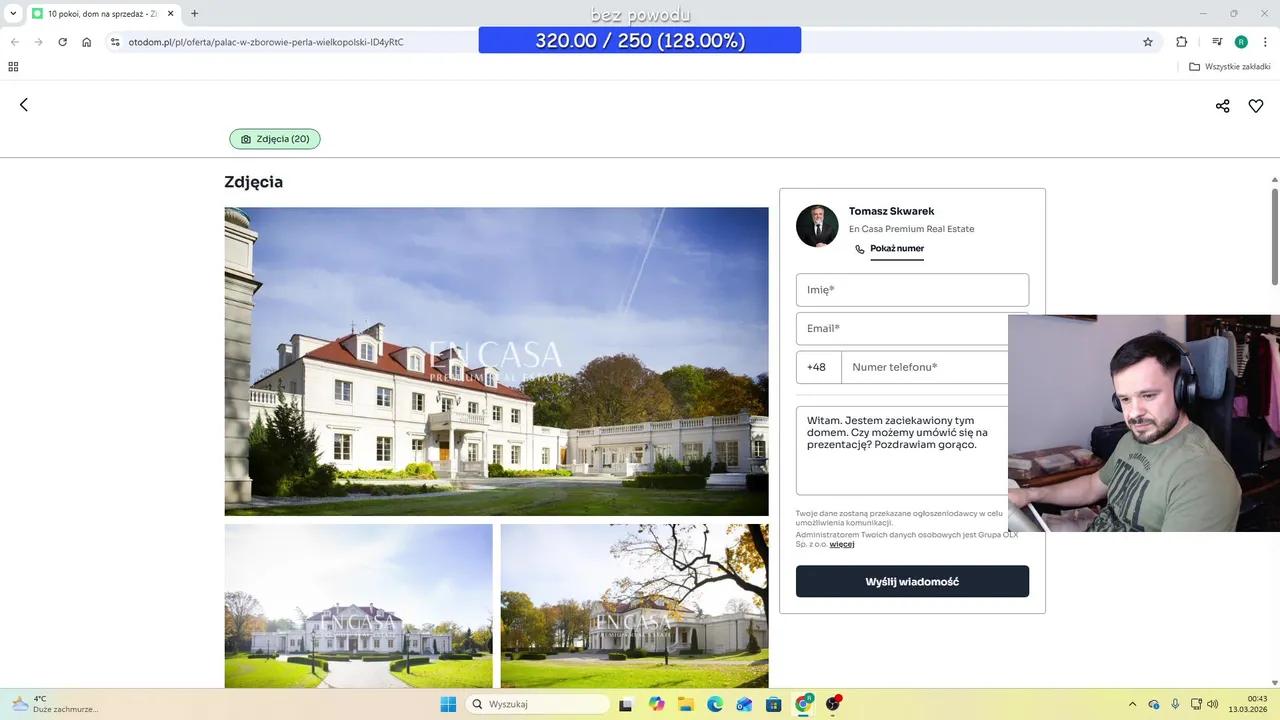
Task: Open the autumn tree palace photo
Action: pos(634,606)
